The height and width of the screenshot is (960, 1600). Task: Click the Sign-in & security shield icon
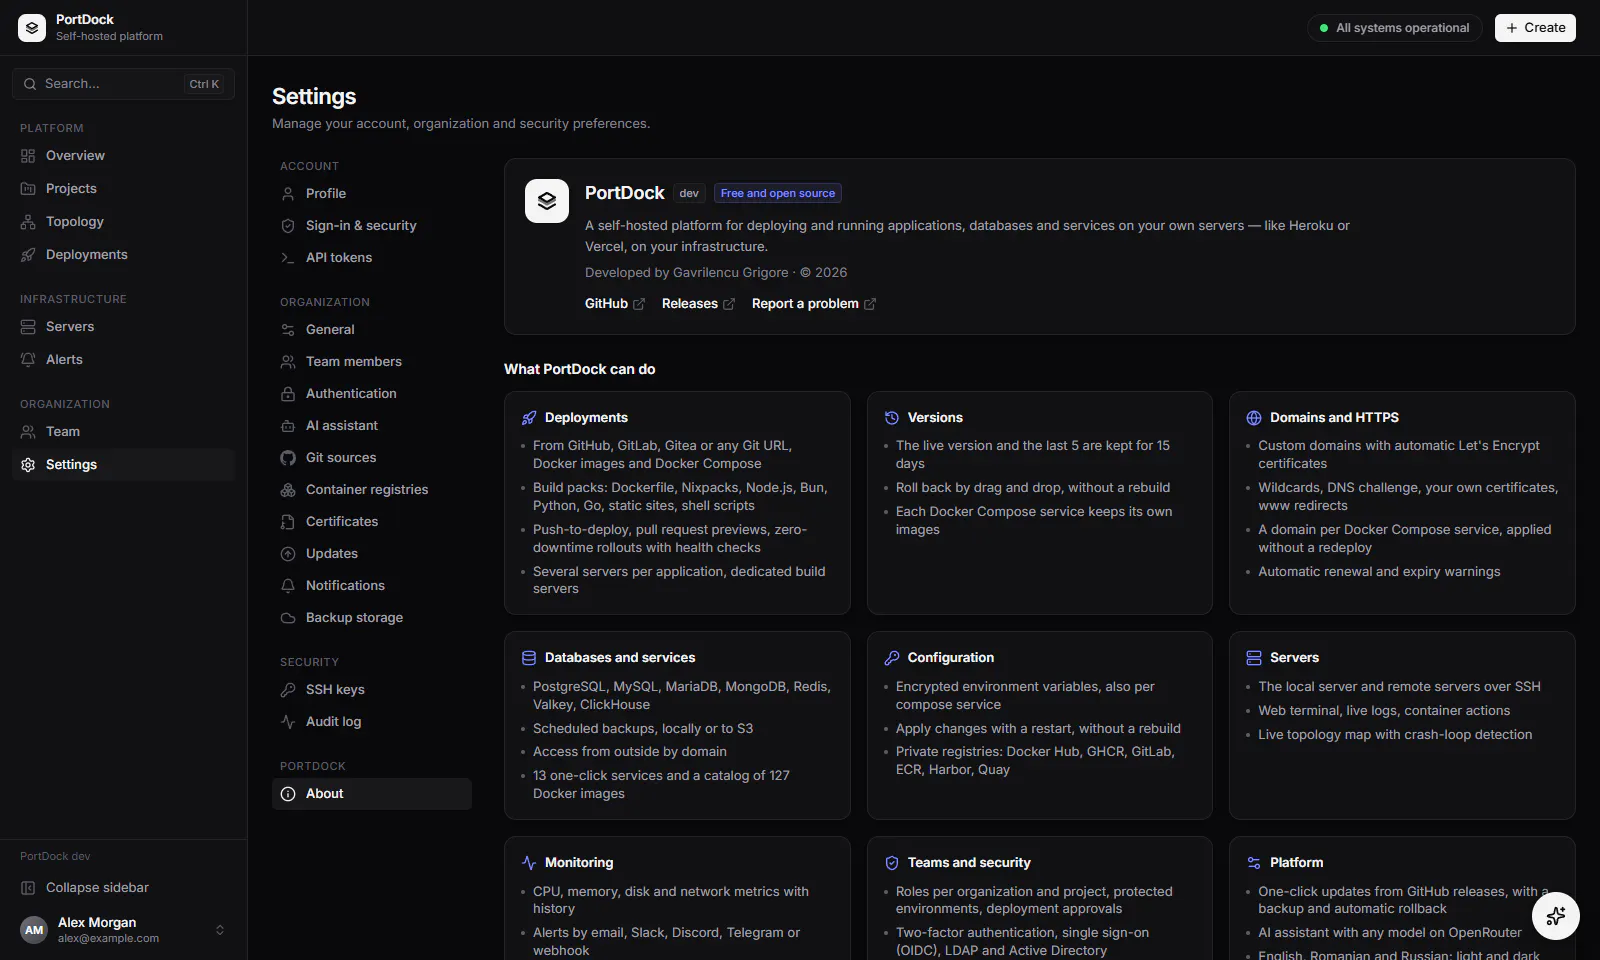288,226
